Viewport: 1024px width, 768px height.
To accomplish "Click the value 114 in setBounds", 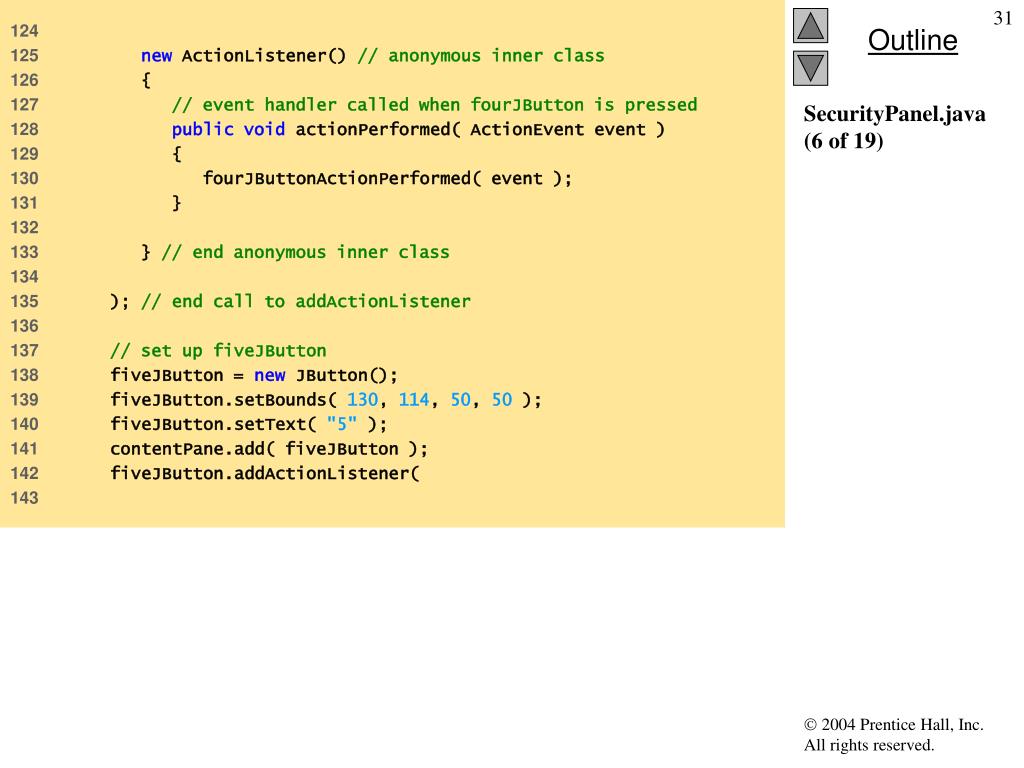I will point(414,400).
